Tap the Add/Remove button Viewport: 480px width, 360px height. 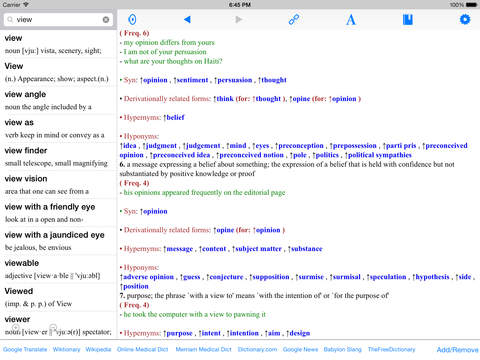[x=457, y=350]
